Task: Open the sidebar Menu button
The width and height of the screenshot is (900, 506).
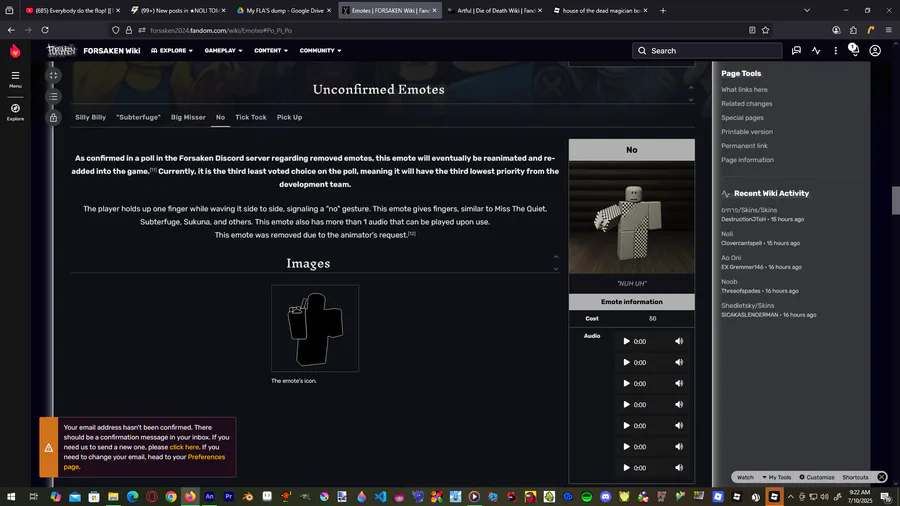Action: pyautogui.click(x=15, y=79)
